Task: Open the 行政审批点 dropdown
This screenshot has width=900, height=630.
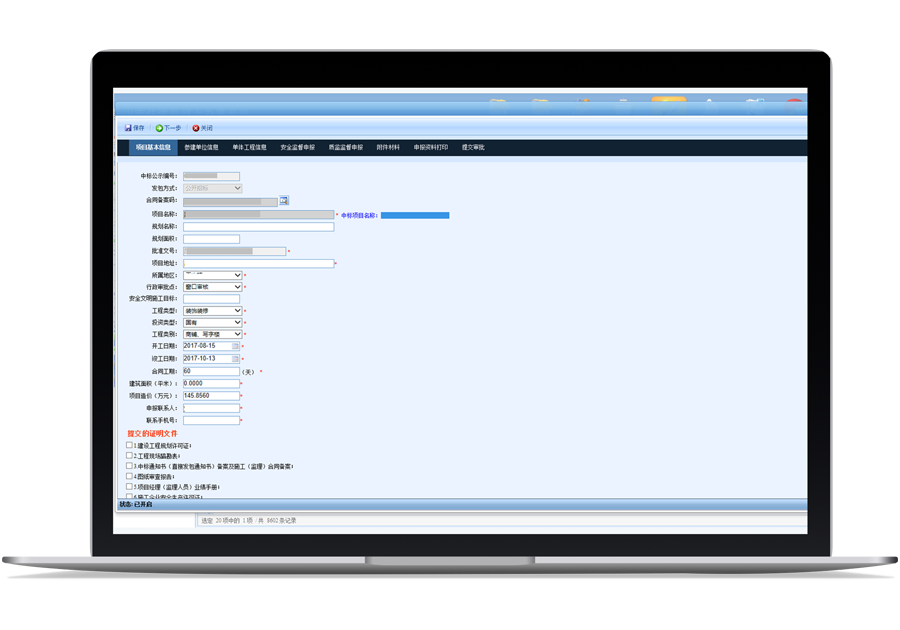Action: 237,287
